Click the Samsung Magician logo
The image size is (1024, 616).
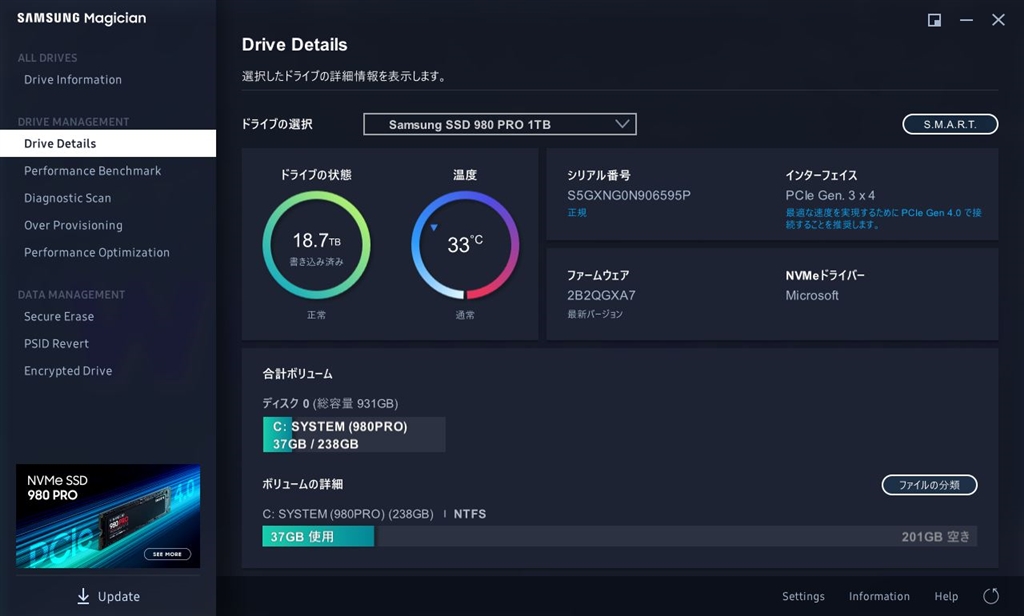82,18
